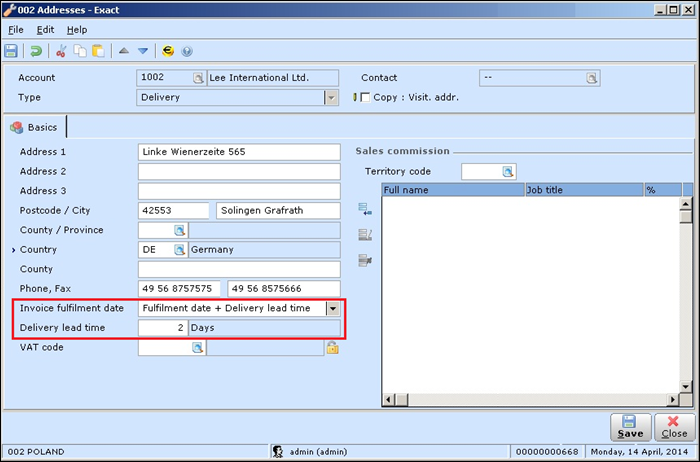The width and height of the screenshot is (700, 462).
Task: Enable the Copy Visit. addr. checkbox
Action: (364, 98)
